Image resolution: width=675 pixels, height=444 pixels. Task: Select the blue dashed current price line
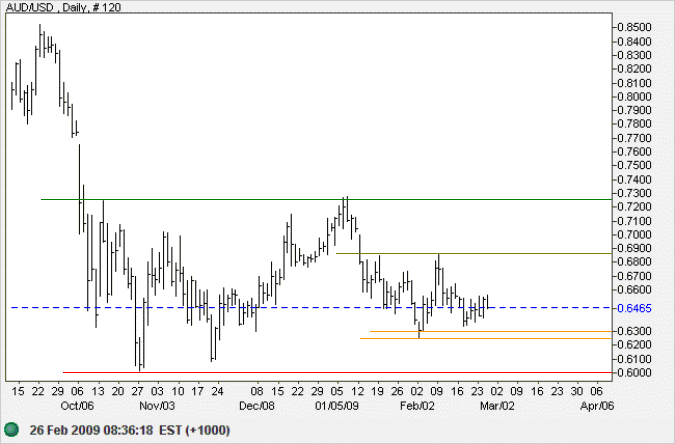(311, 307)
